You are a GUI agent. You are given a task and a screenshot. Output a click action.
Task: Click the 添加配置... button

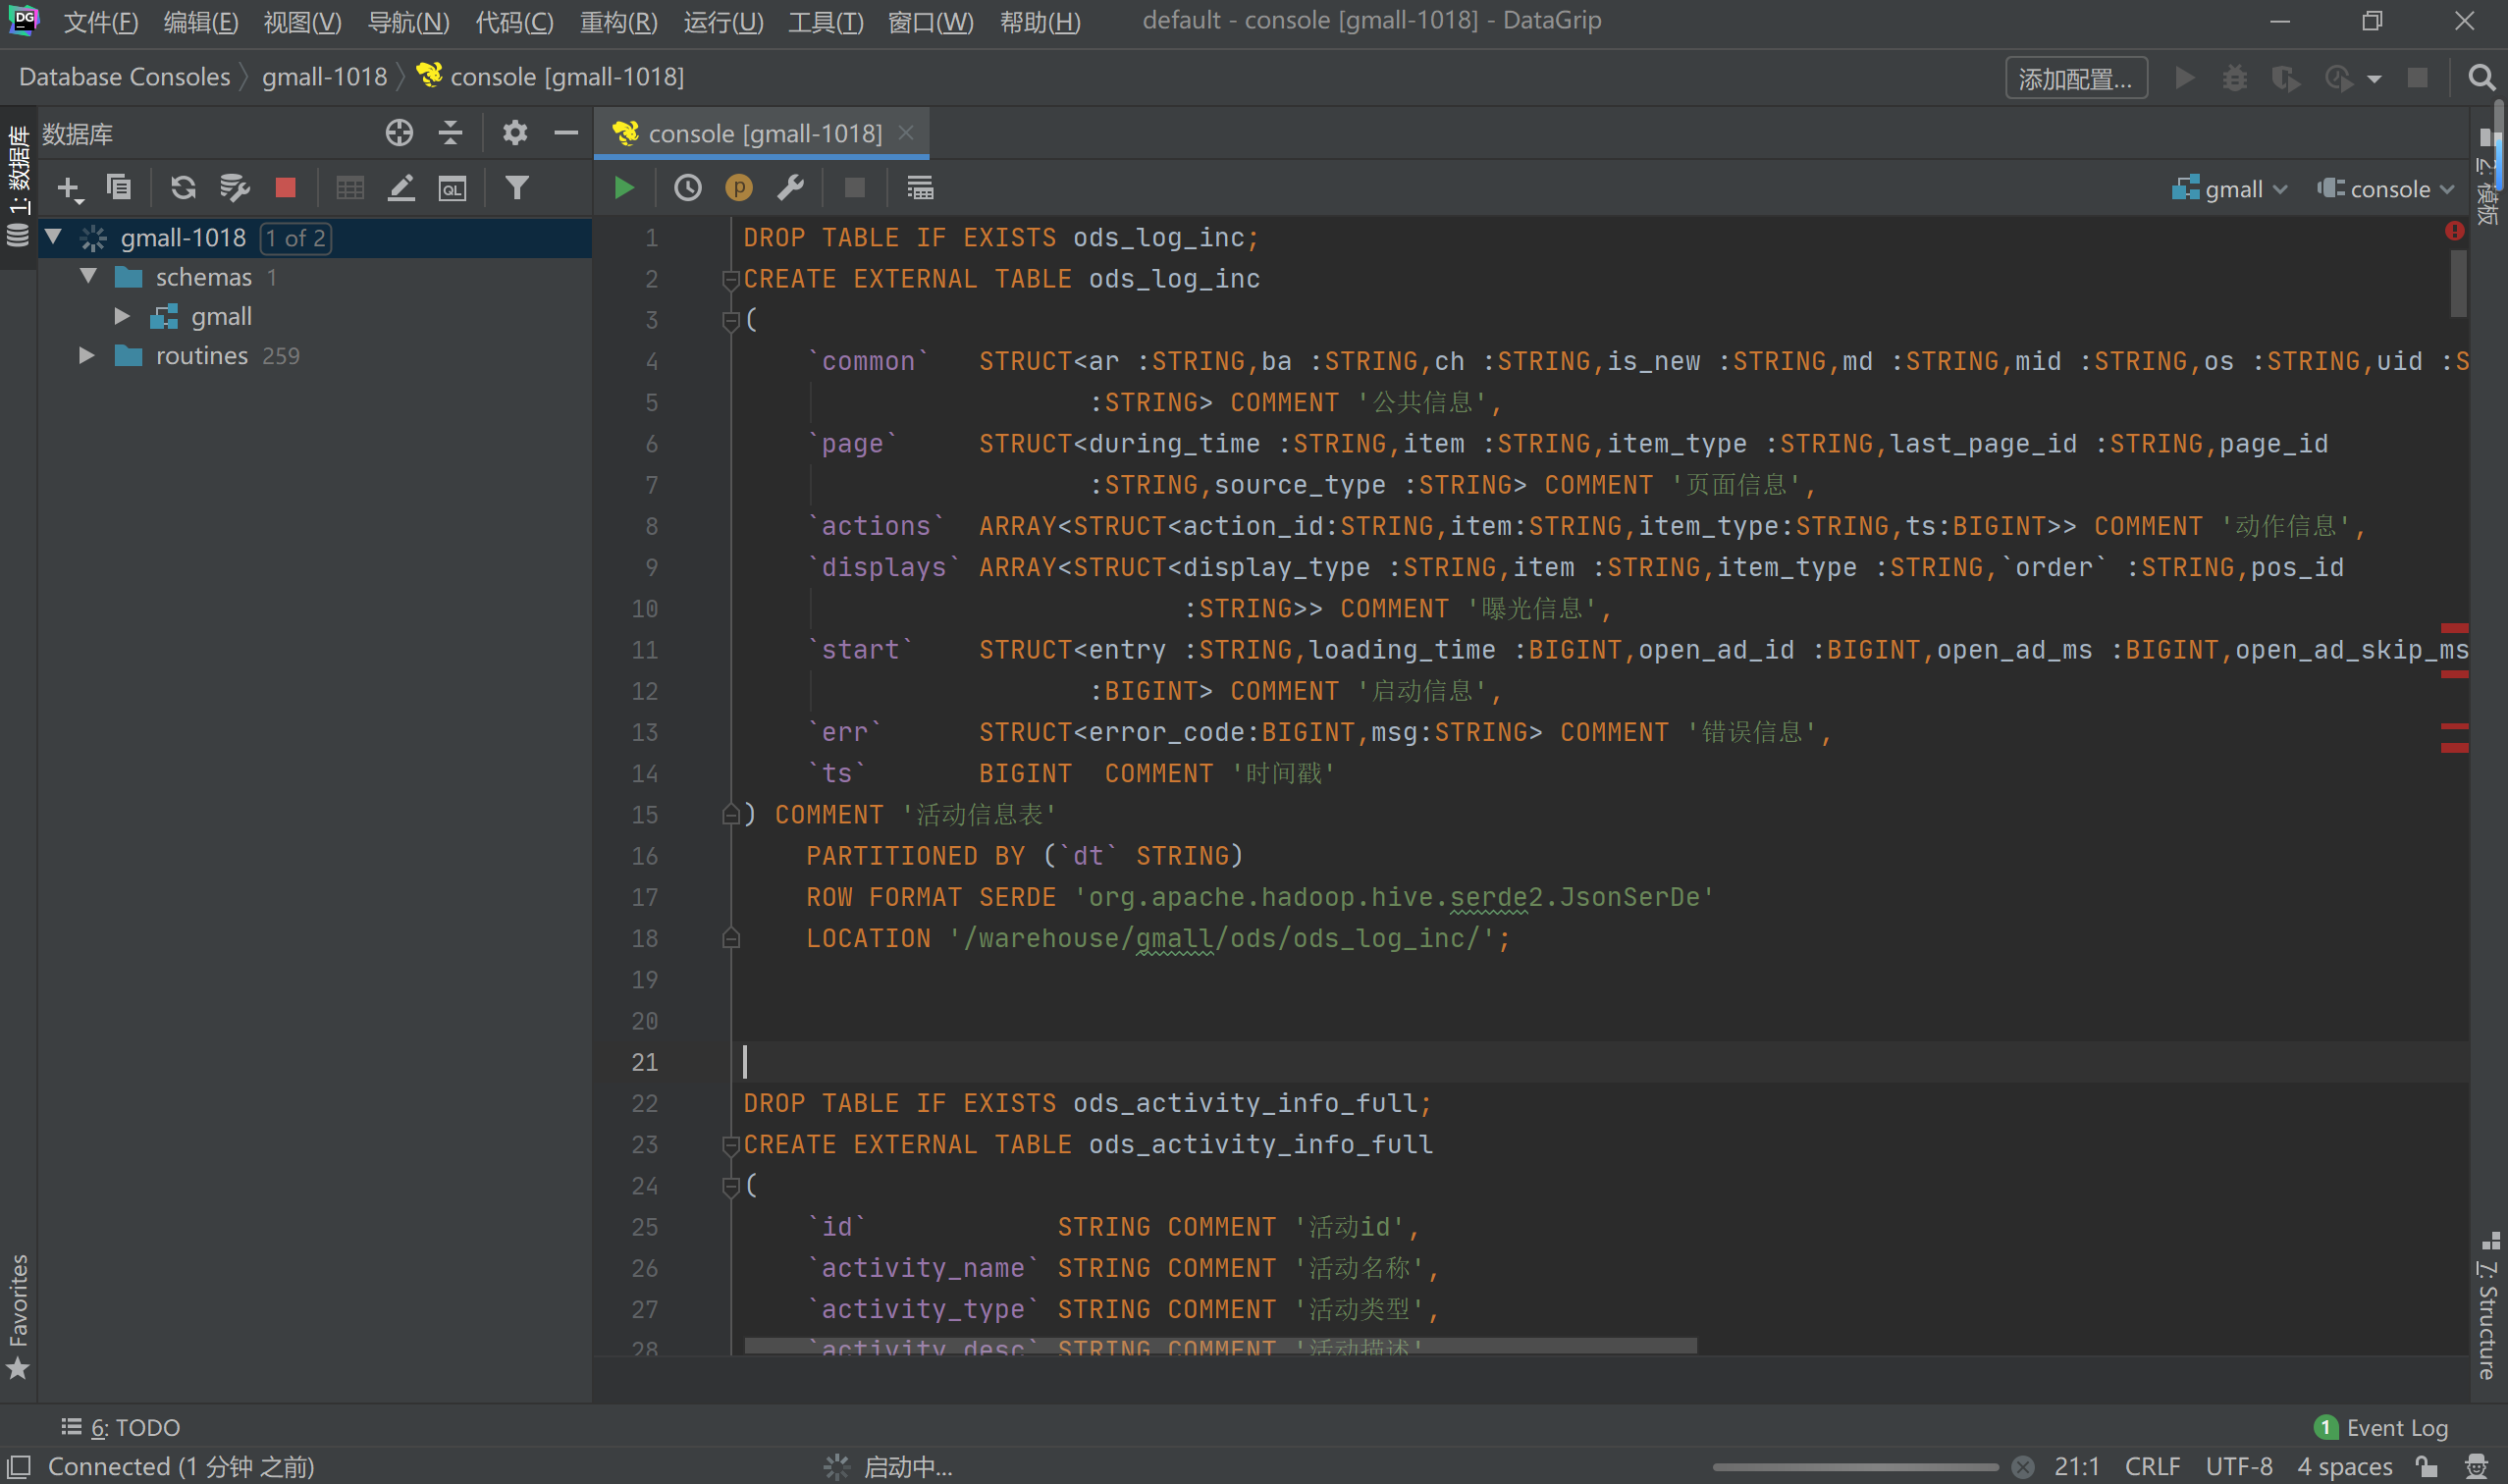pos(2075,78)
